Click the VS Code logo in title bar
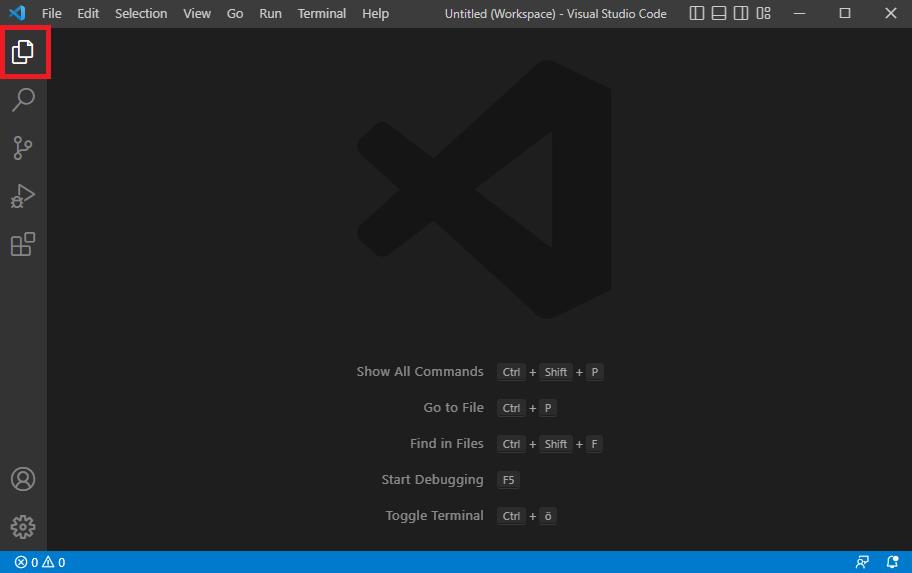912x573 pixels. click(17, 13)
